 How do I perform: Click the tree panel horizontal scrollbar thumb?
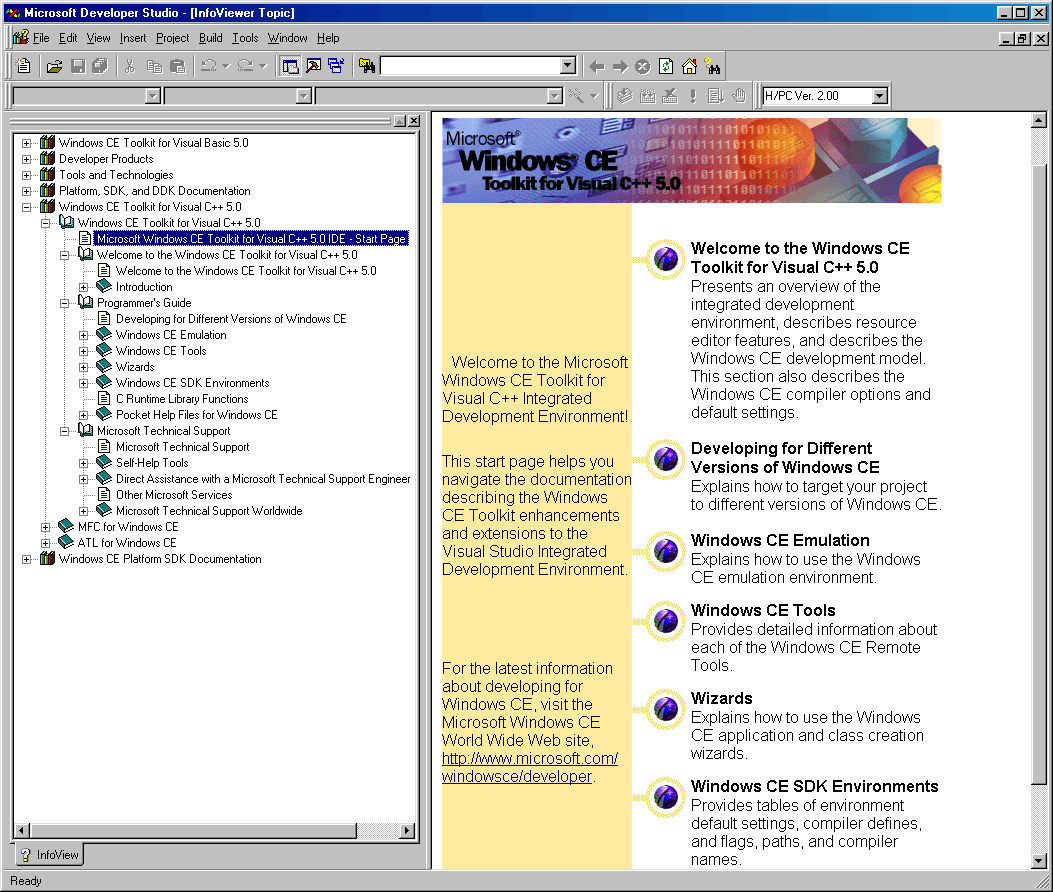pyautogui.click(x=193, y=831)
